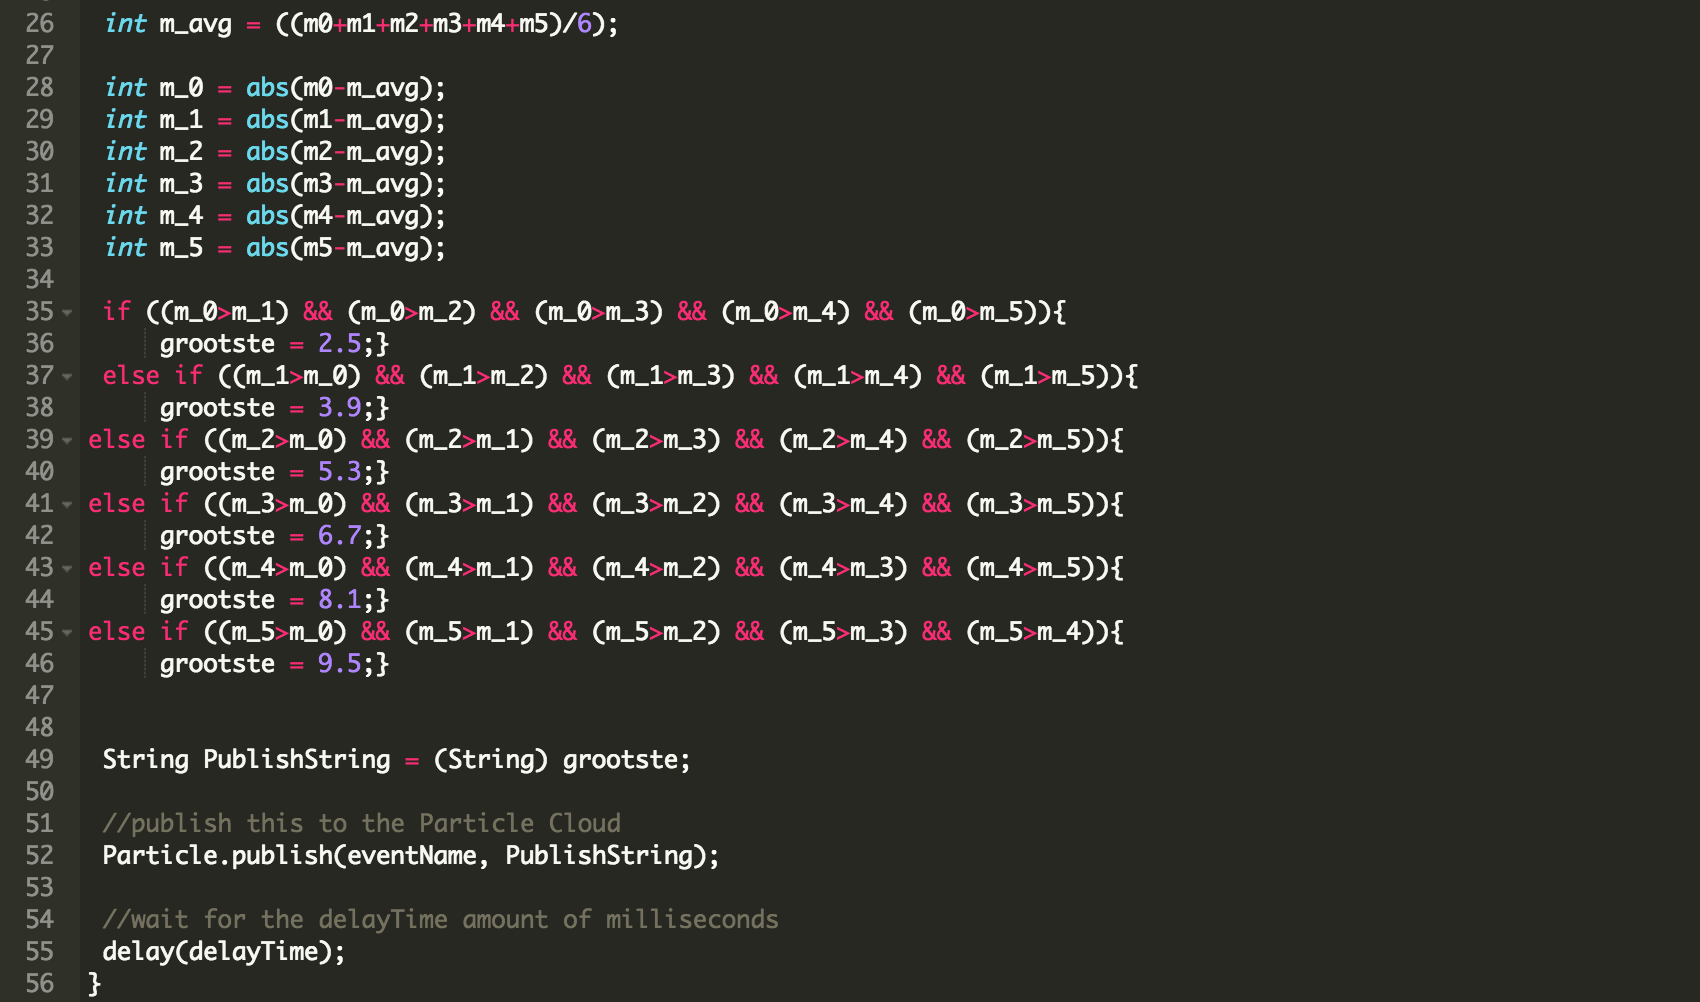Click line number 56 in the gutter
The image size is (1700, 1002).
(x=40, y=983)
